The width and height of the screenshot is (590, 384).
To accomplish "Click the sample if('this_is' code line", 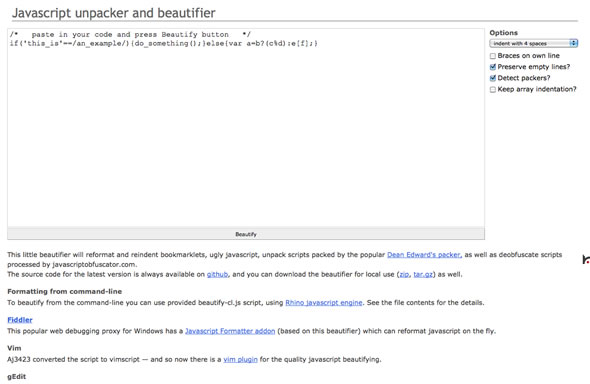I will pos(164,43).
